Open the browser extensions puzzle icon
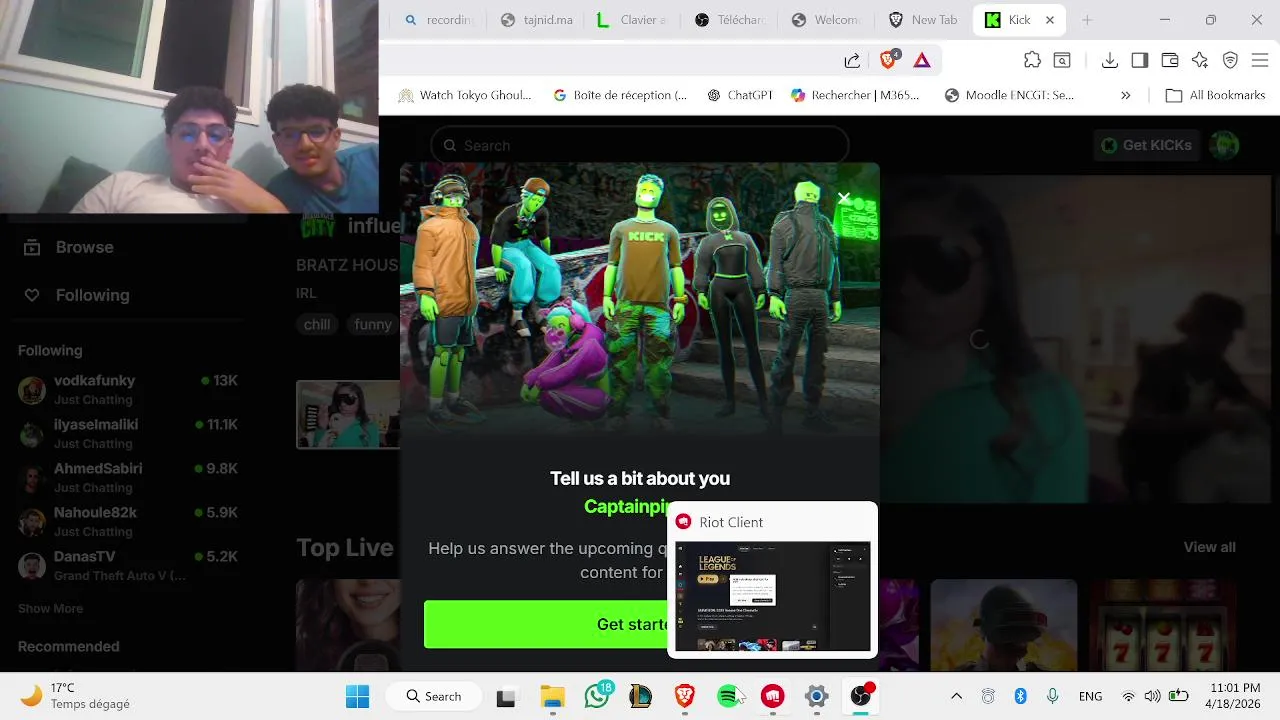This screenshot has width=1280, height=720. click(x=1032, y=60)
